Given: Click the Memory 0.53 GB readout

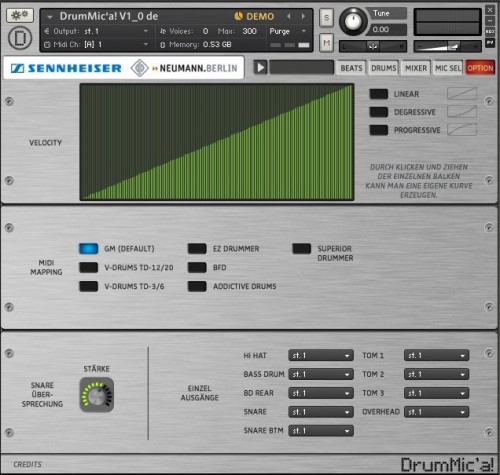Looking at the screenshot, I should [x=196, y=44].
